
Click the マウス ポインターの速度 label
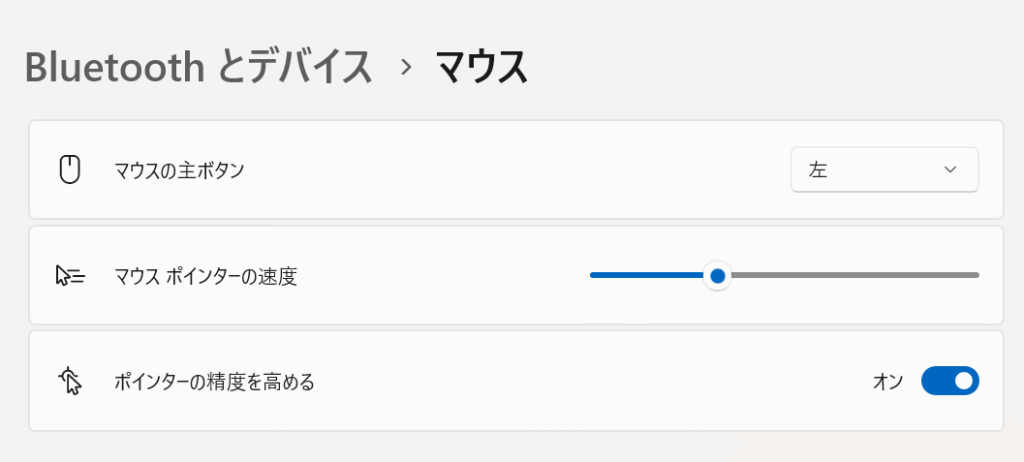pyautogui.click(x=206, y=276)
